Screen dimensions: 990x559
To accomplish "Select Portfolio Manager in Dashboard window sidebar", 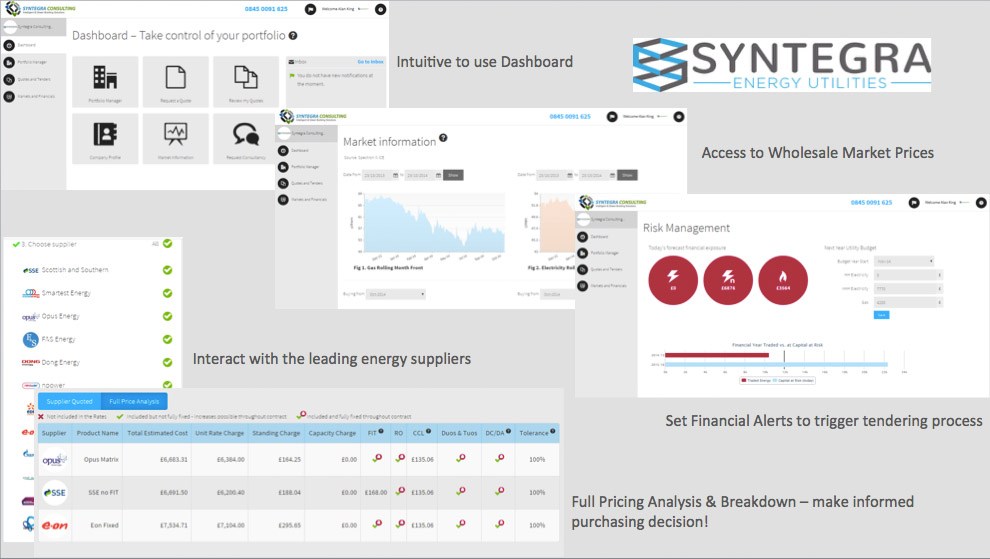I will [x=33, y=63].
